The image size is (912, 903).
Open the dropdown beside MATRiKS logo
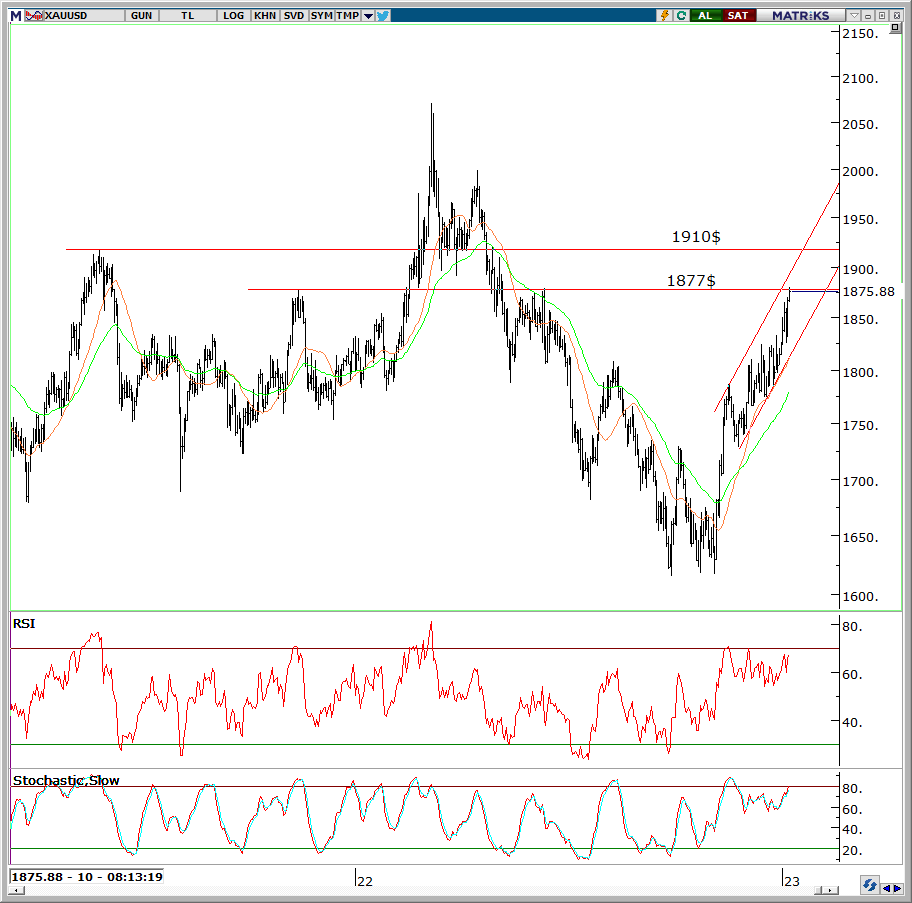pyautogui.click(x=854, y=15)
